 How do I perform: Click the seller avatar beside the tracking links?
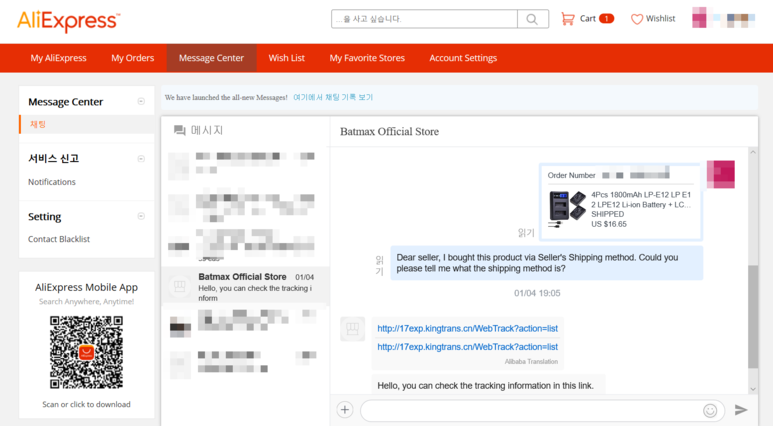click(x=352, y=329)
